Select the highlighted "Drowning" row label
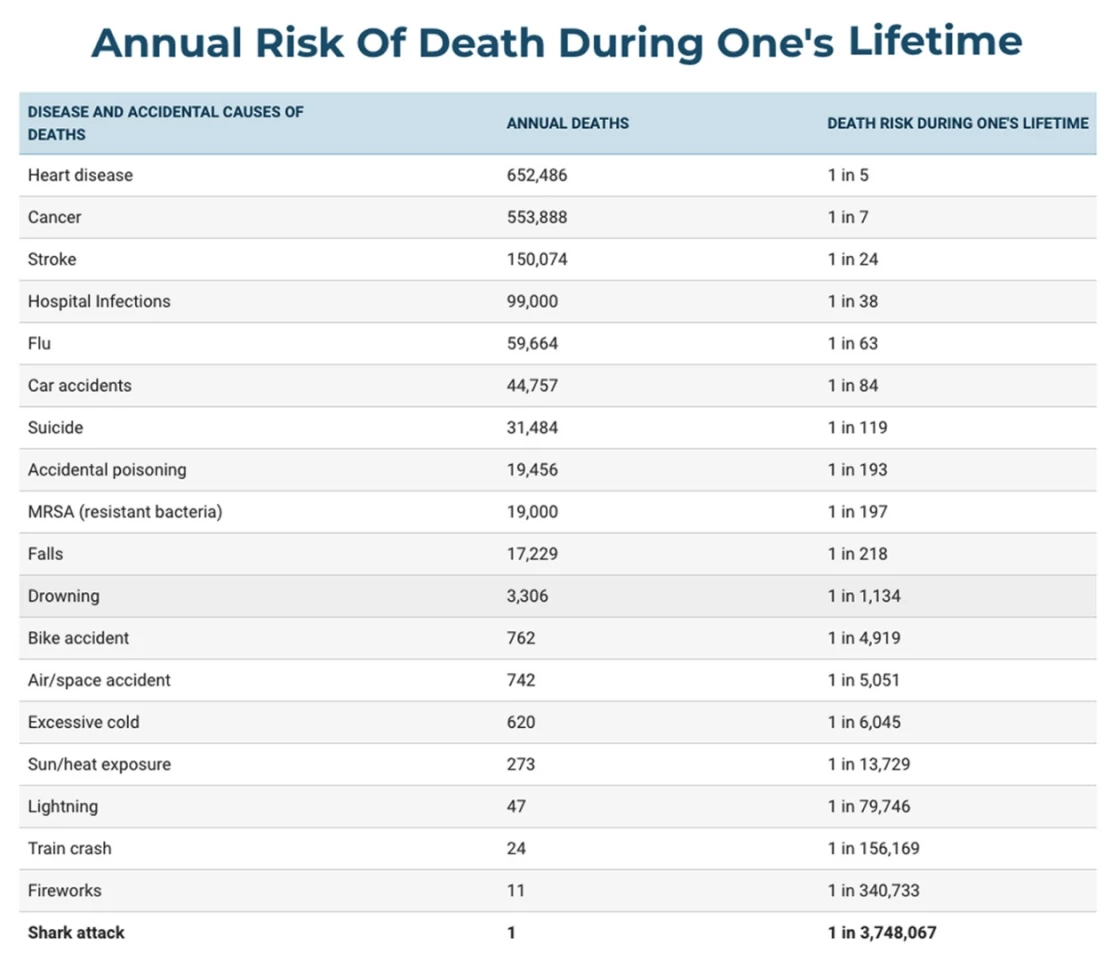Image resolution: width=1112 pixels, height=960 pixels. 63,595
